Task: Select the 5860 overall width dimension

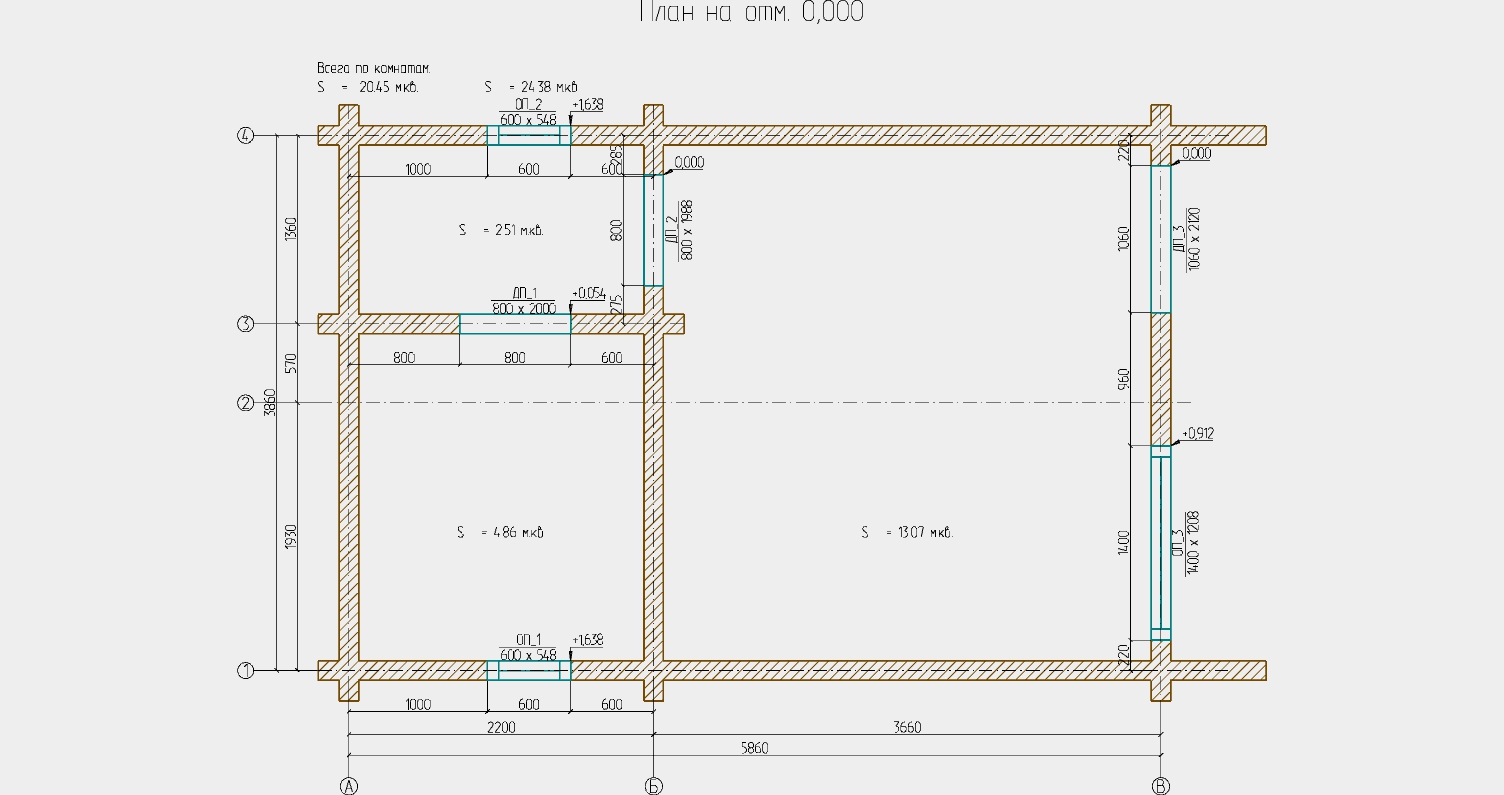Action: (x=754, y=748)
